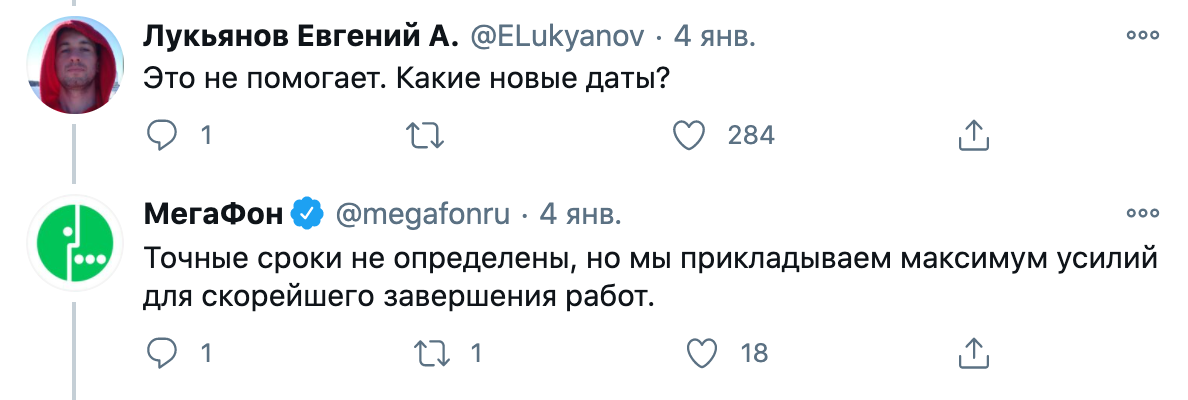Screen dimensions: 1188x400
Task: Open МегаФон's tweet timestamp 4 янв.
Action: tap(581, 215)
